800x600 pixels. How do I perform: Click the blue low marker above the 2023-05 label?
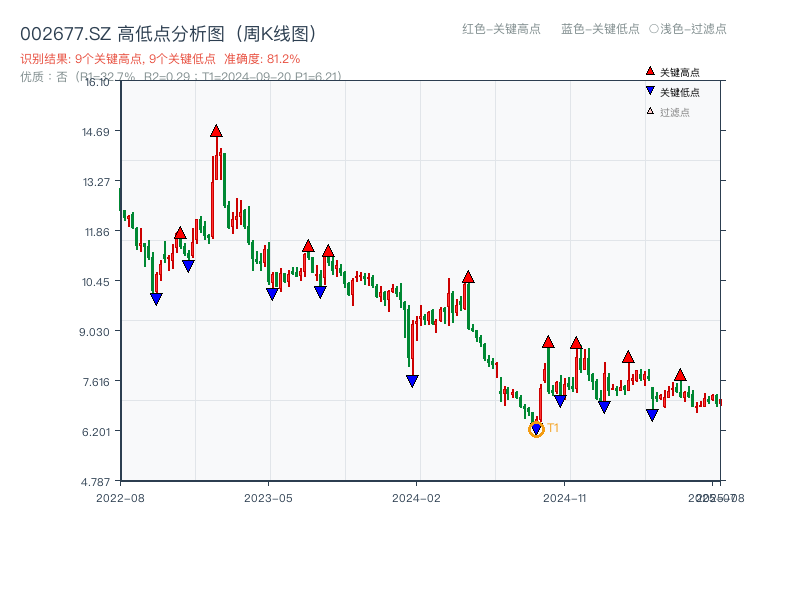(272, 294)
